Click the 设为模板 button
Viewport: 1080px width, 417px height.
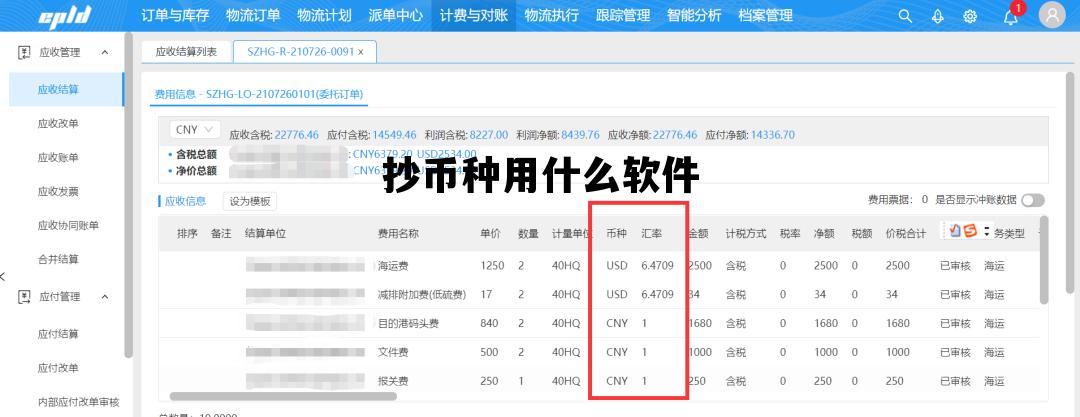tap(250, 201)
